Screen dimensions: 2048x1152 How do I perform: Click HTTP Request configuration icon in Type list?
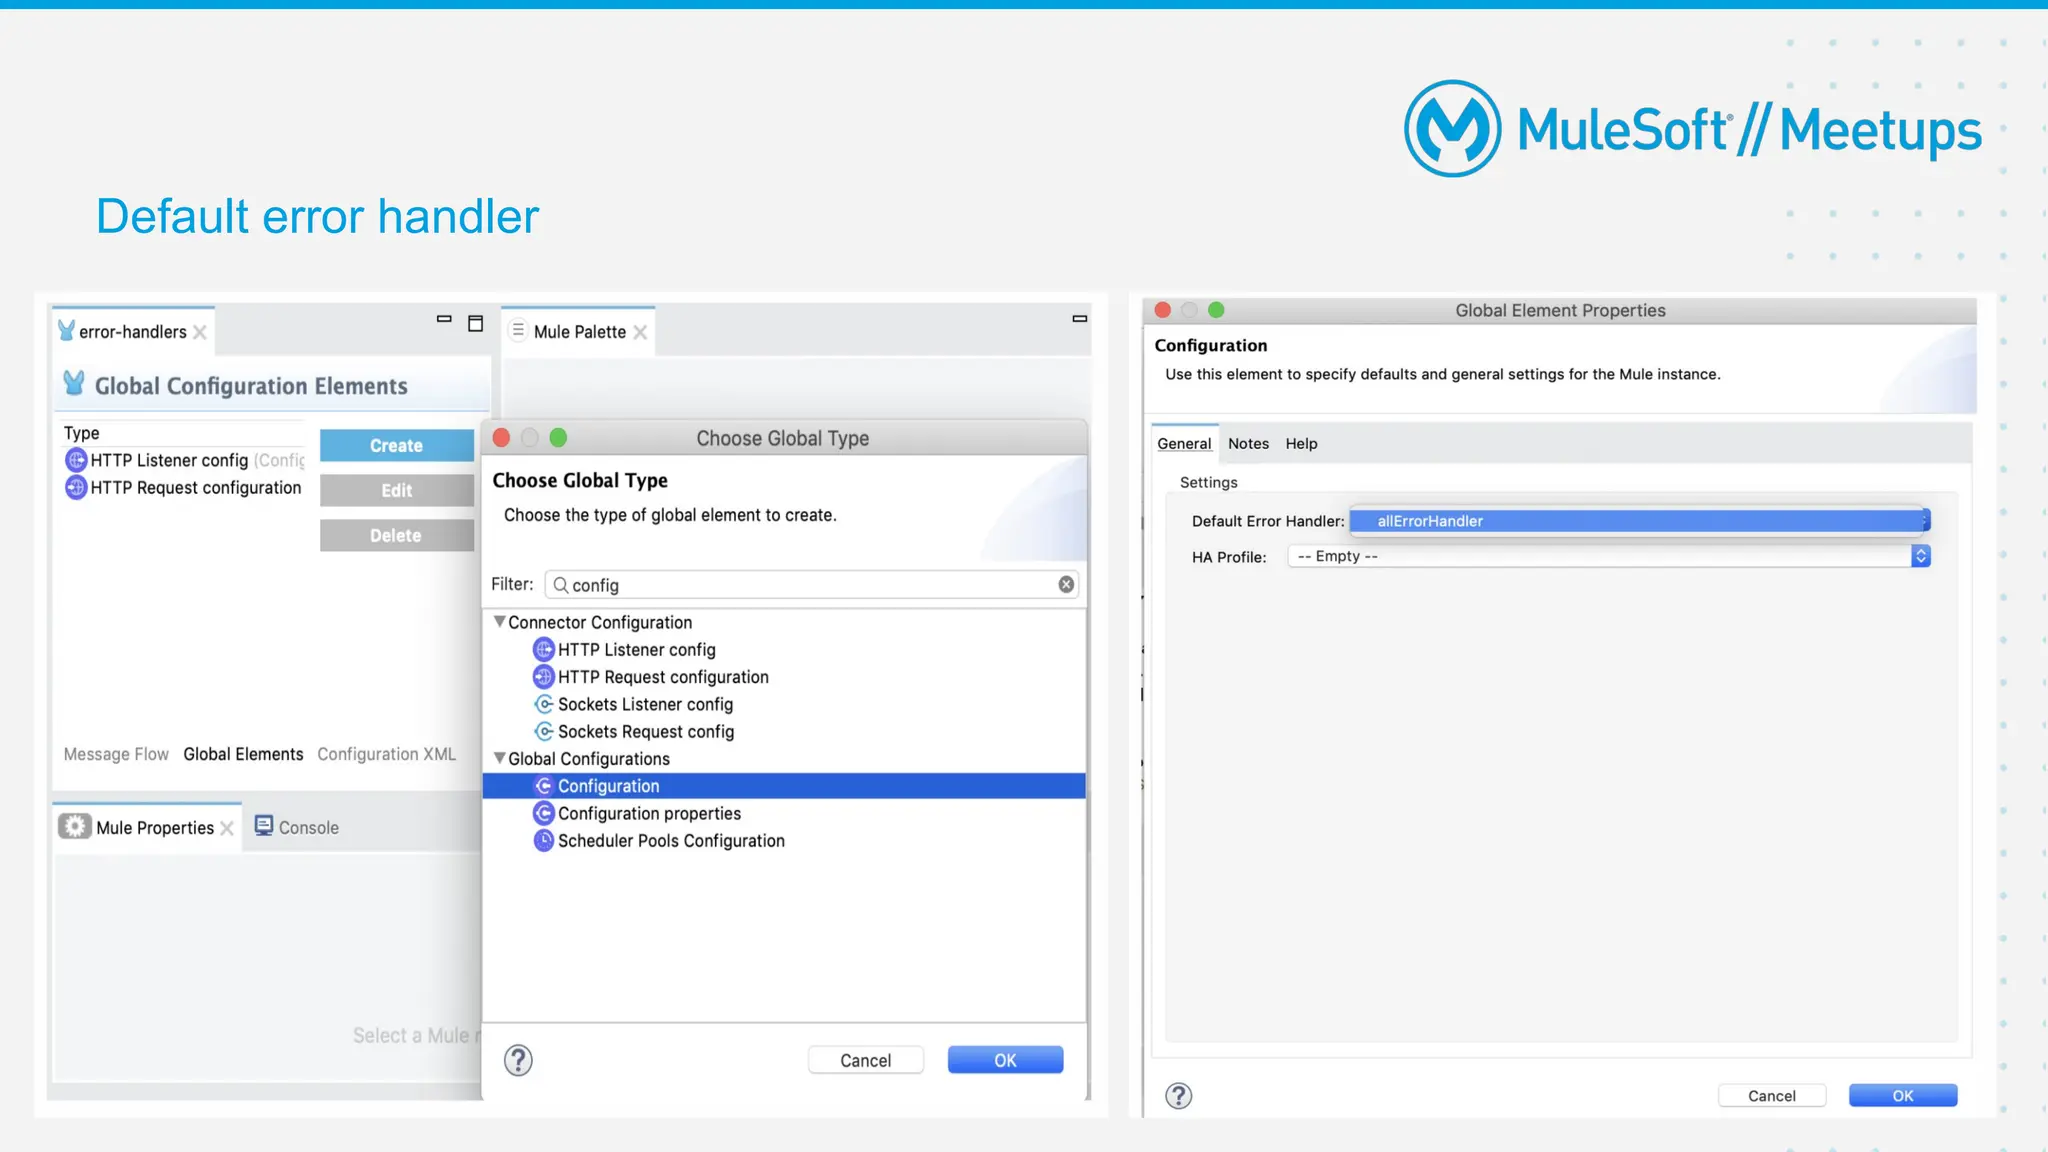click(76, 487)
